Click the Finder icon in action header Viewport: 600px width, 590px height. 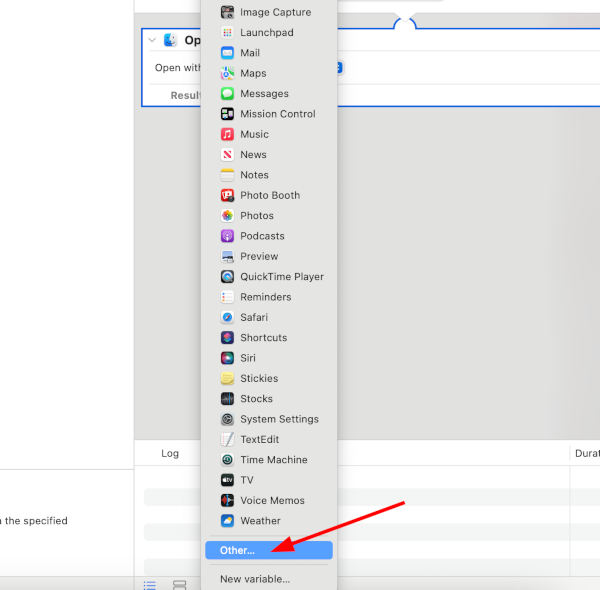pos(170,40)
